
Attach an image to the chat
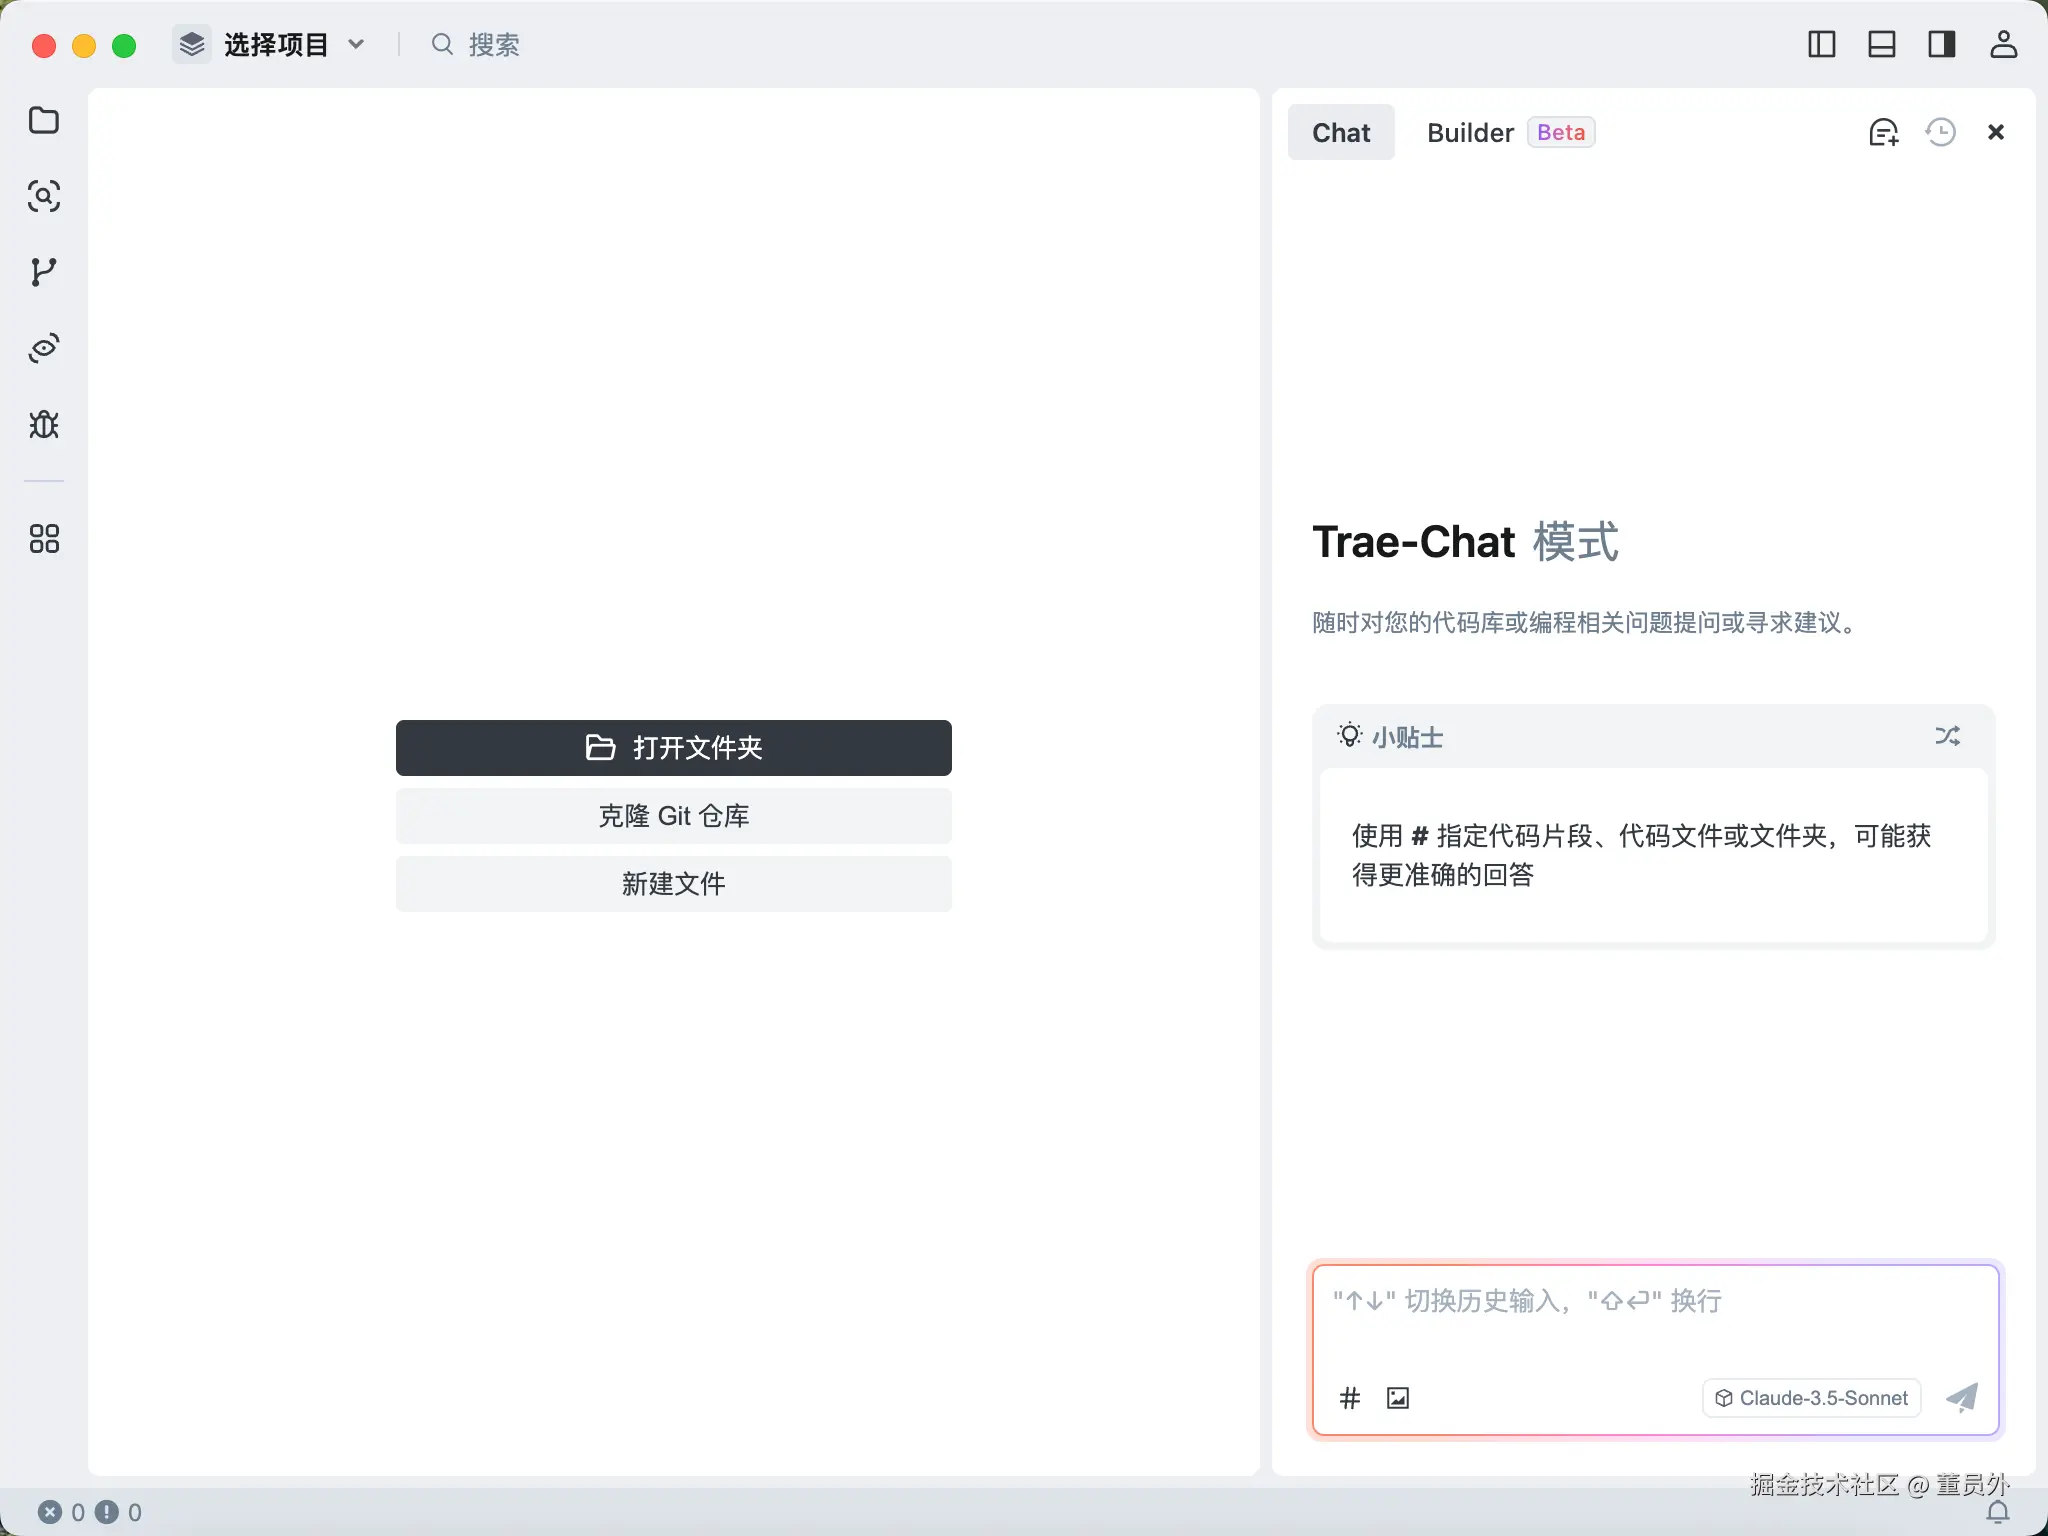1398,1398
